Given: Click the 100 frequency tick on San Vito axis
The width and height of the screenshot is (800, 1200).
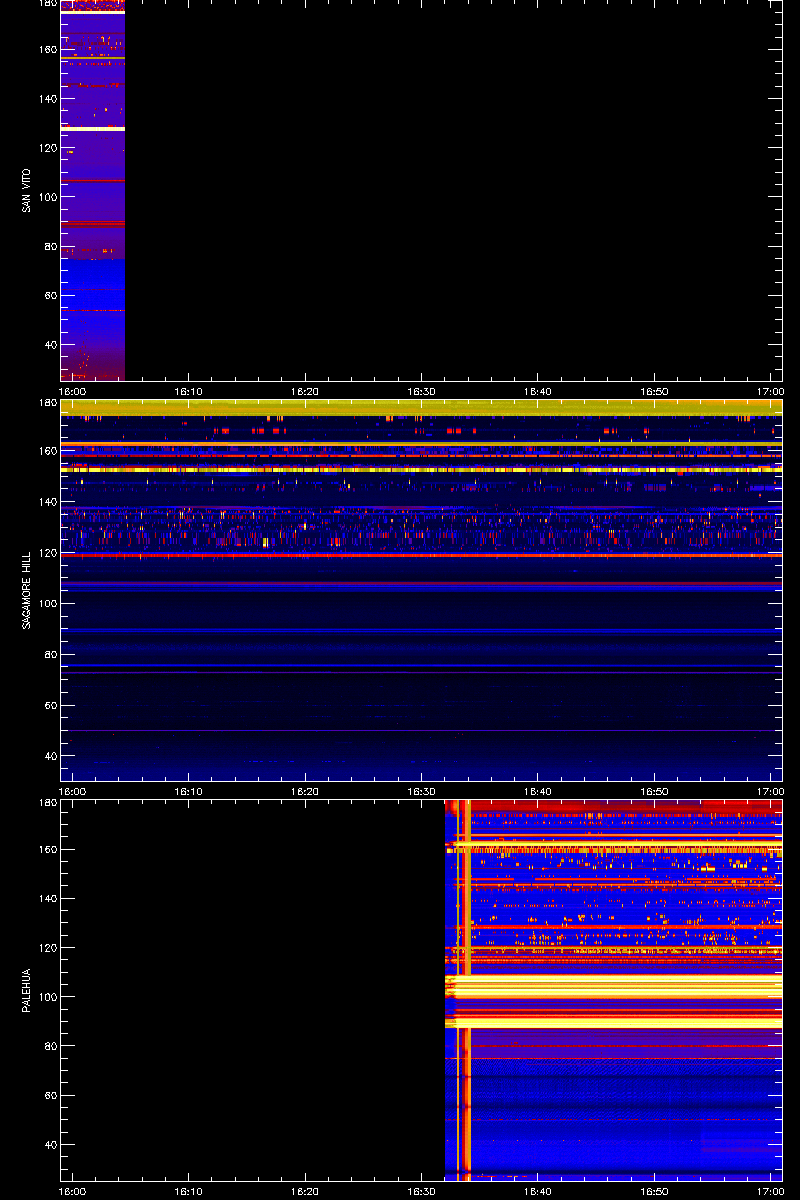Looking at the screenshot, I should (x=47, y=196).
